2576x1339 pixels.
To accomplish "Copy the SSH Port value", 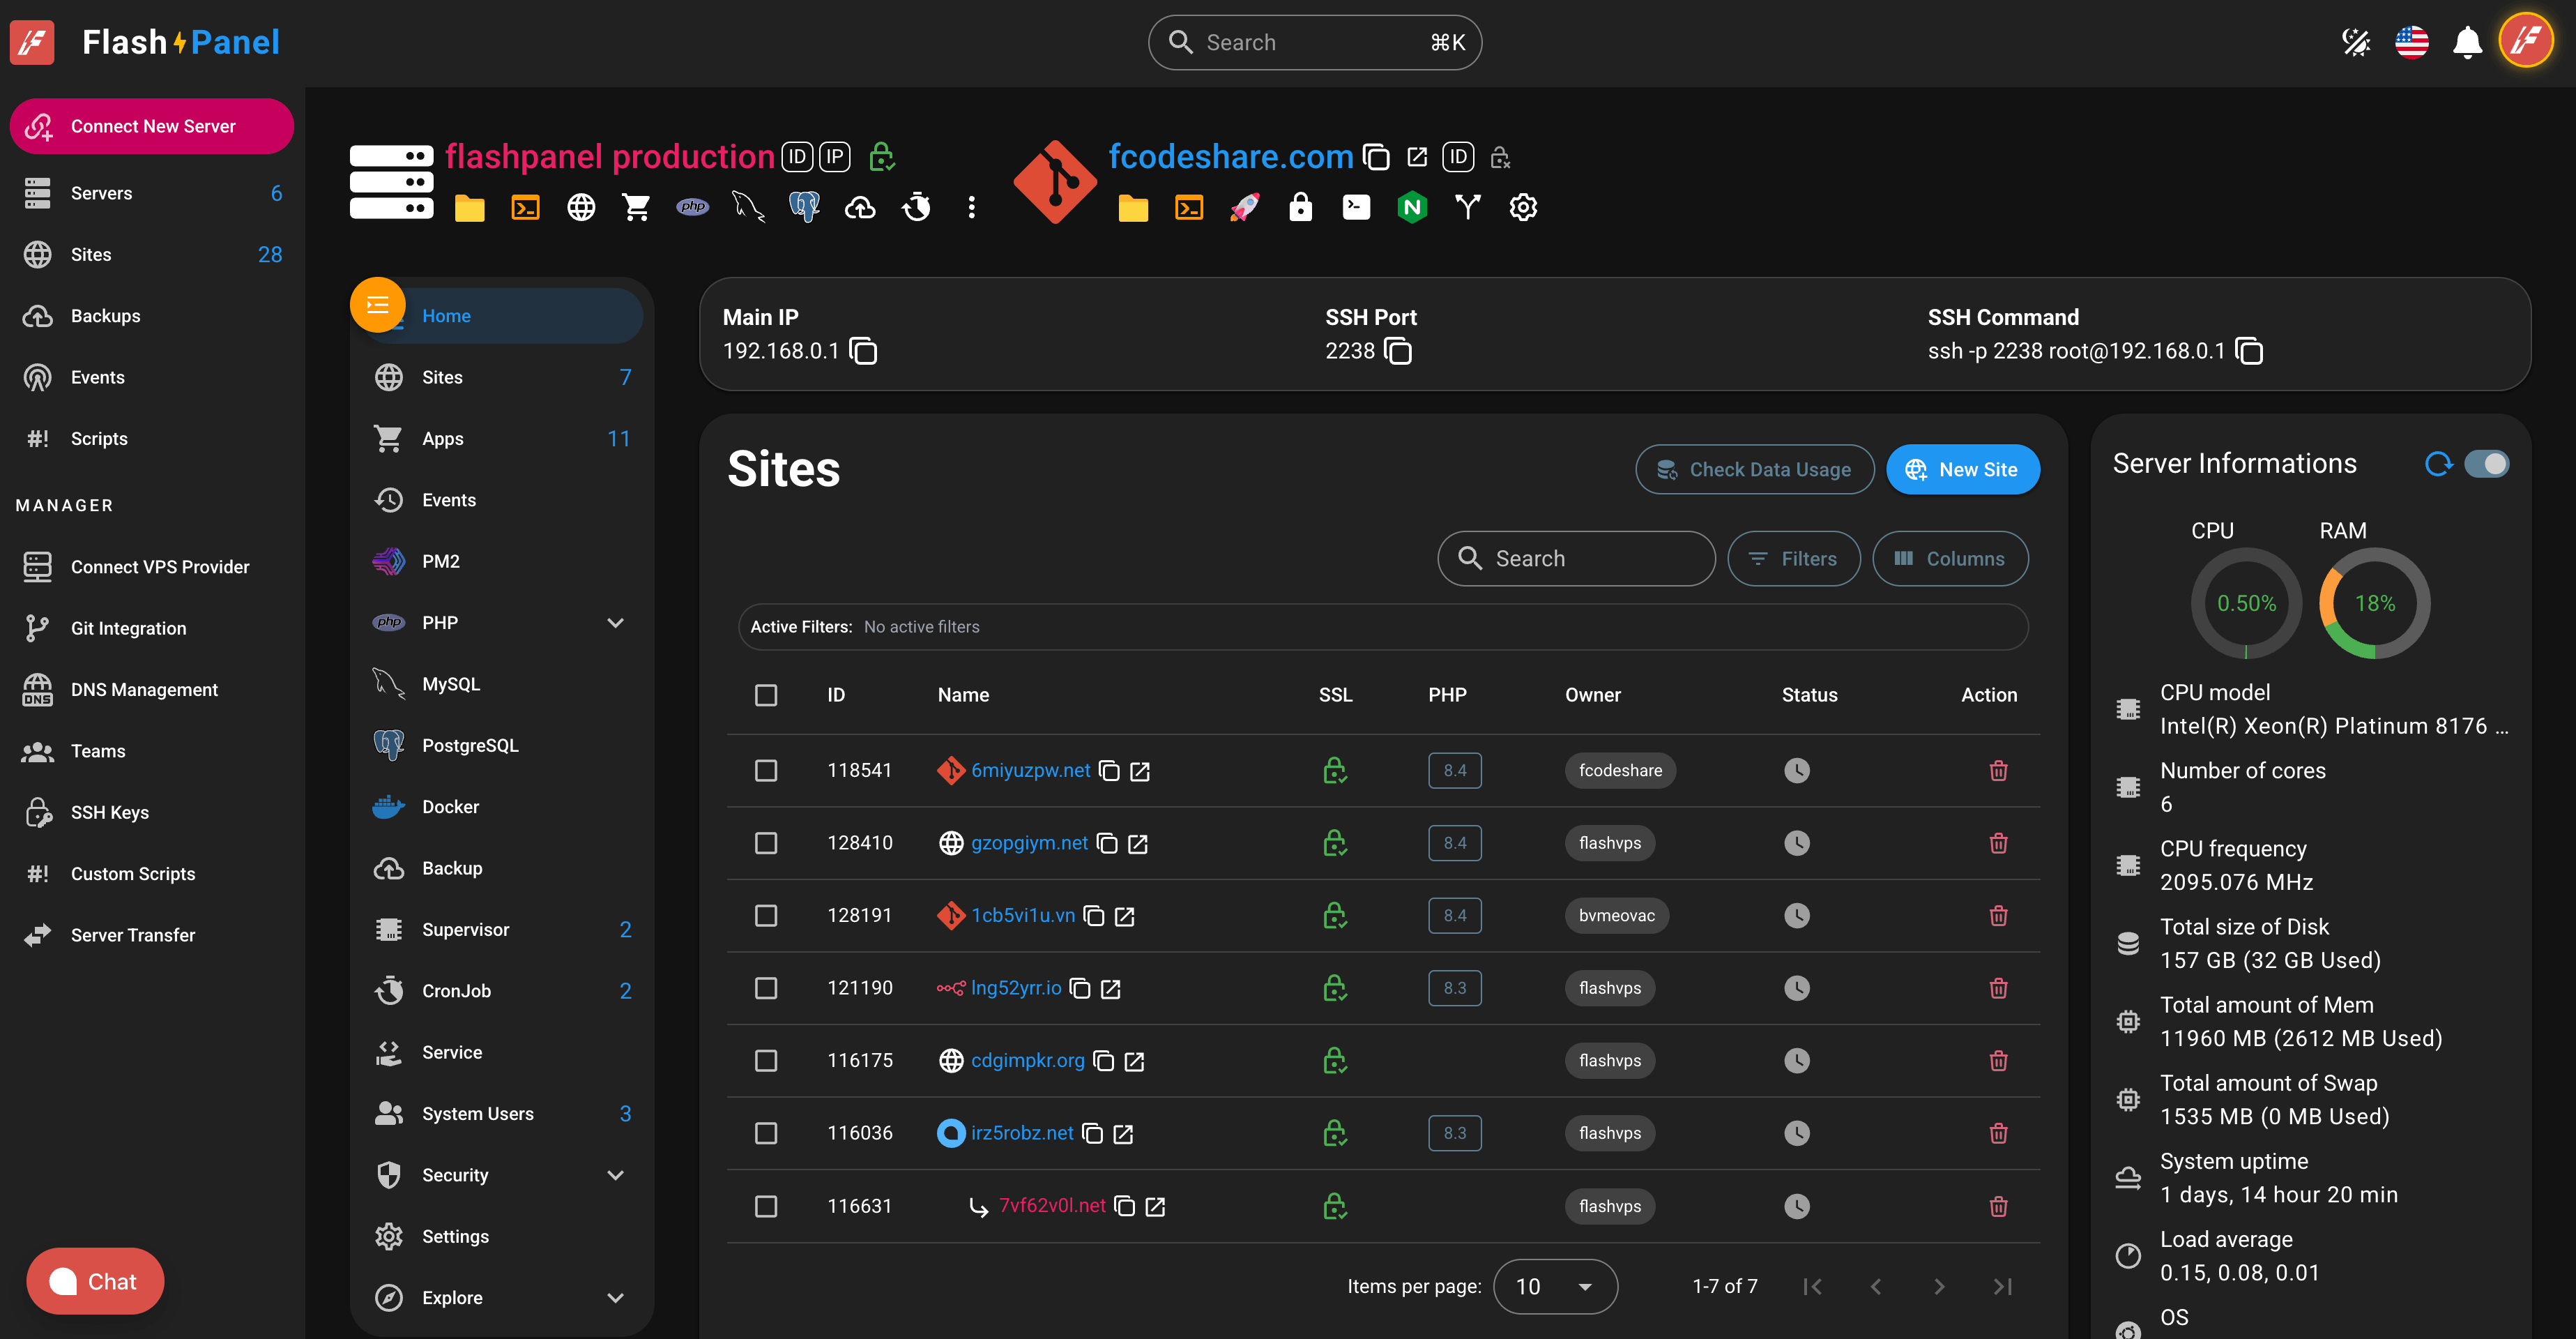I will [1398, 351].
